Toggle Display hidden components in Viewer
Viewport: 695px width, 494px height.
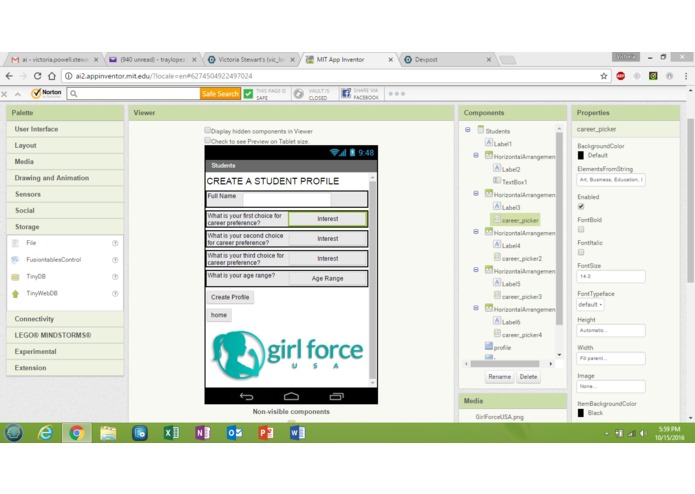click(207, 130)
